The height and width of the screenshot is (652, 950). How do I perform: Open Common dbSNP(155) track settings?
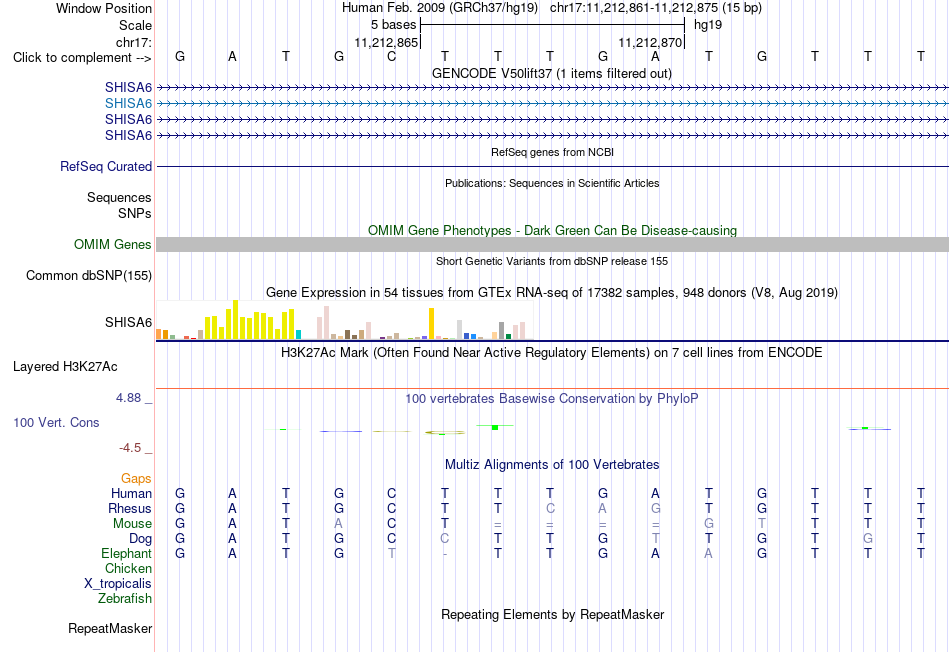(x=88, y=276)
